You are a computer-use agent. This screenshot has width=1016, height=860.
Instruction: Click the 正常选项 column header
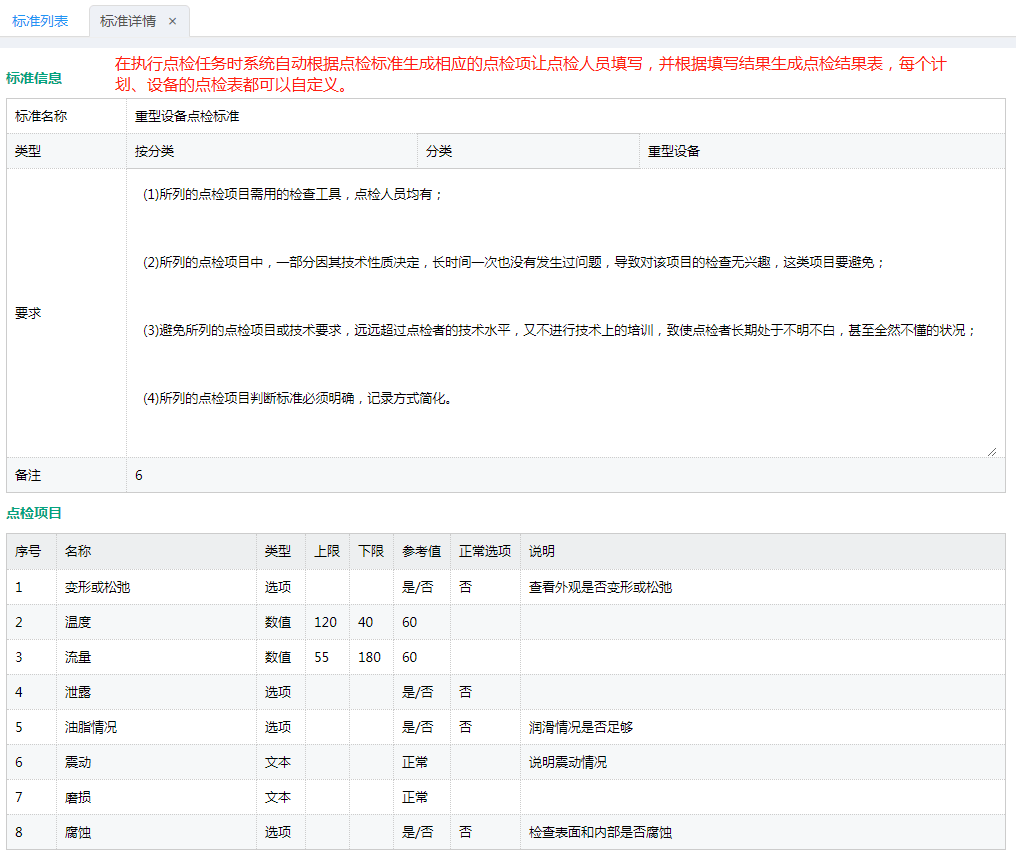(485, 552)
